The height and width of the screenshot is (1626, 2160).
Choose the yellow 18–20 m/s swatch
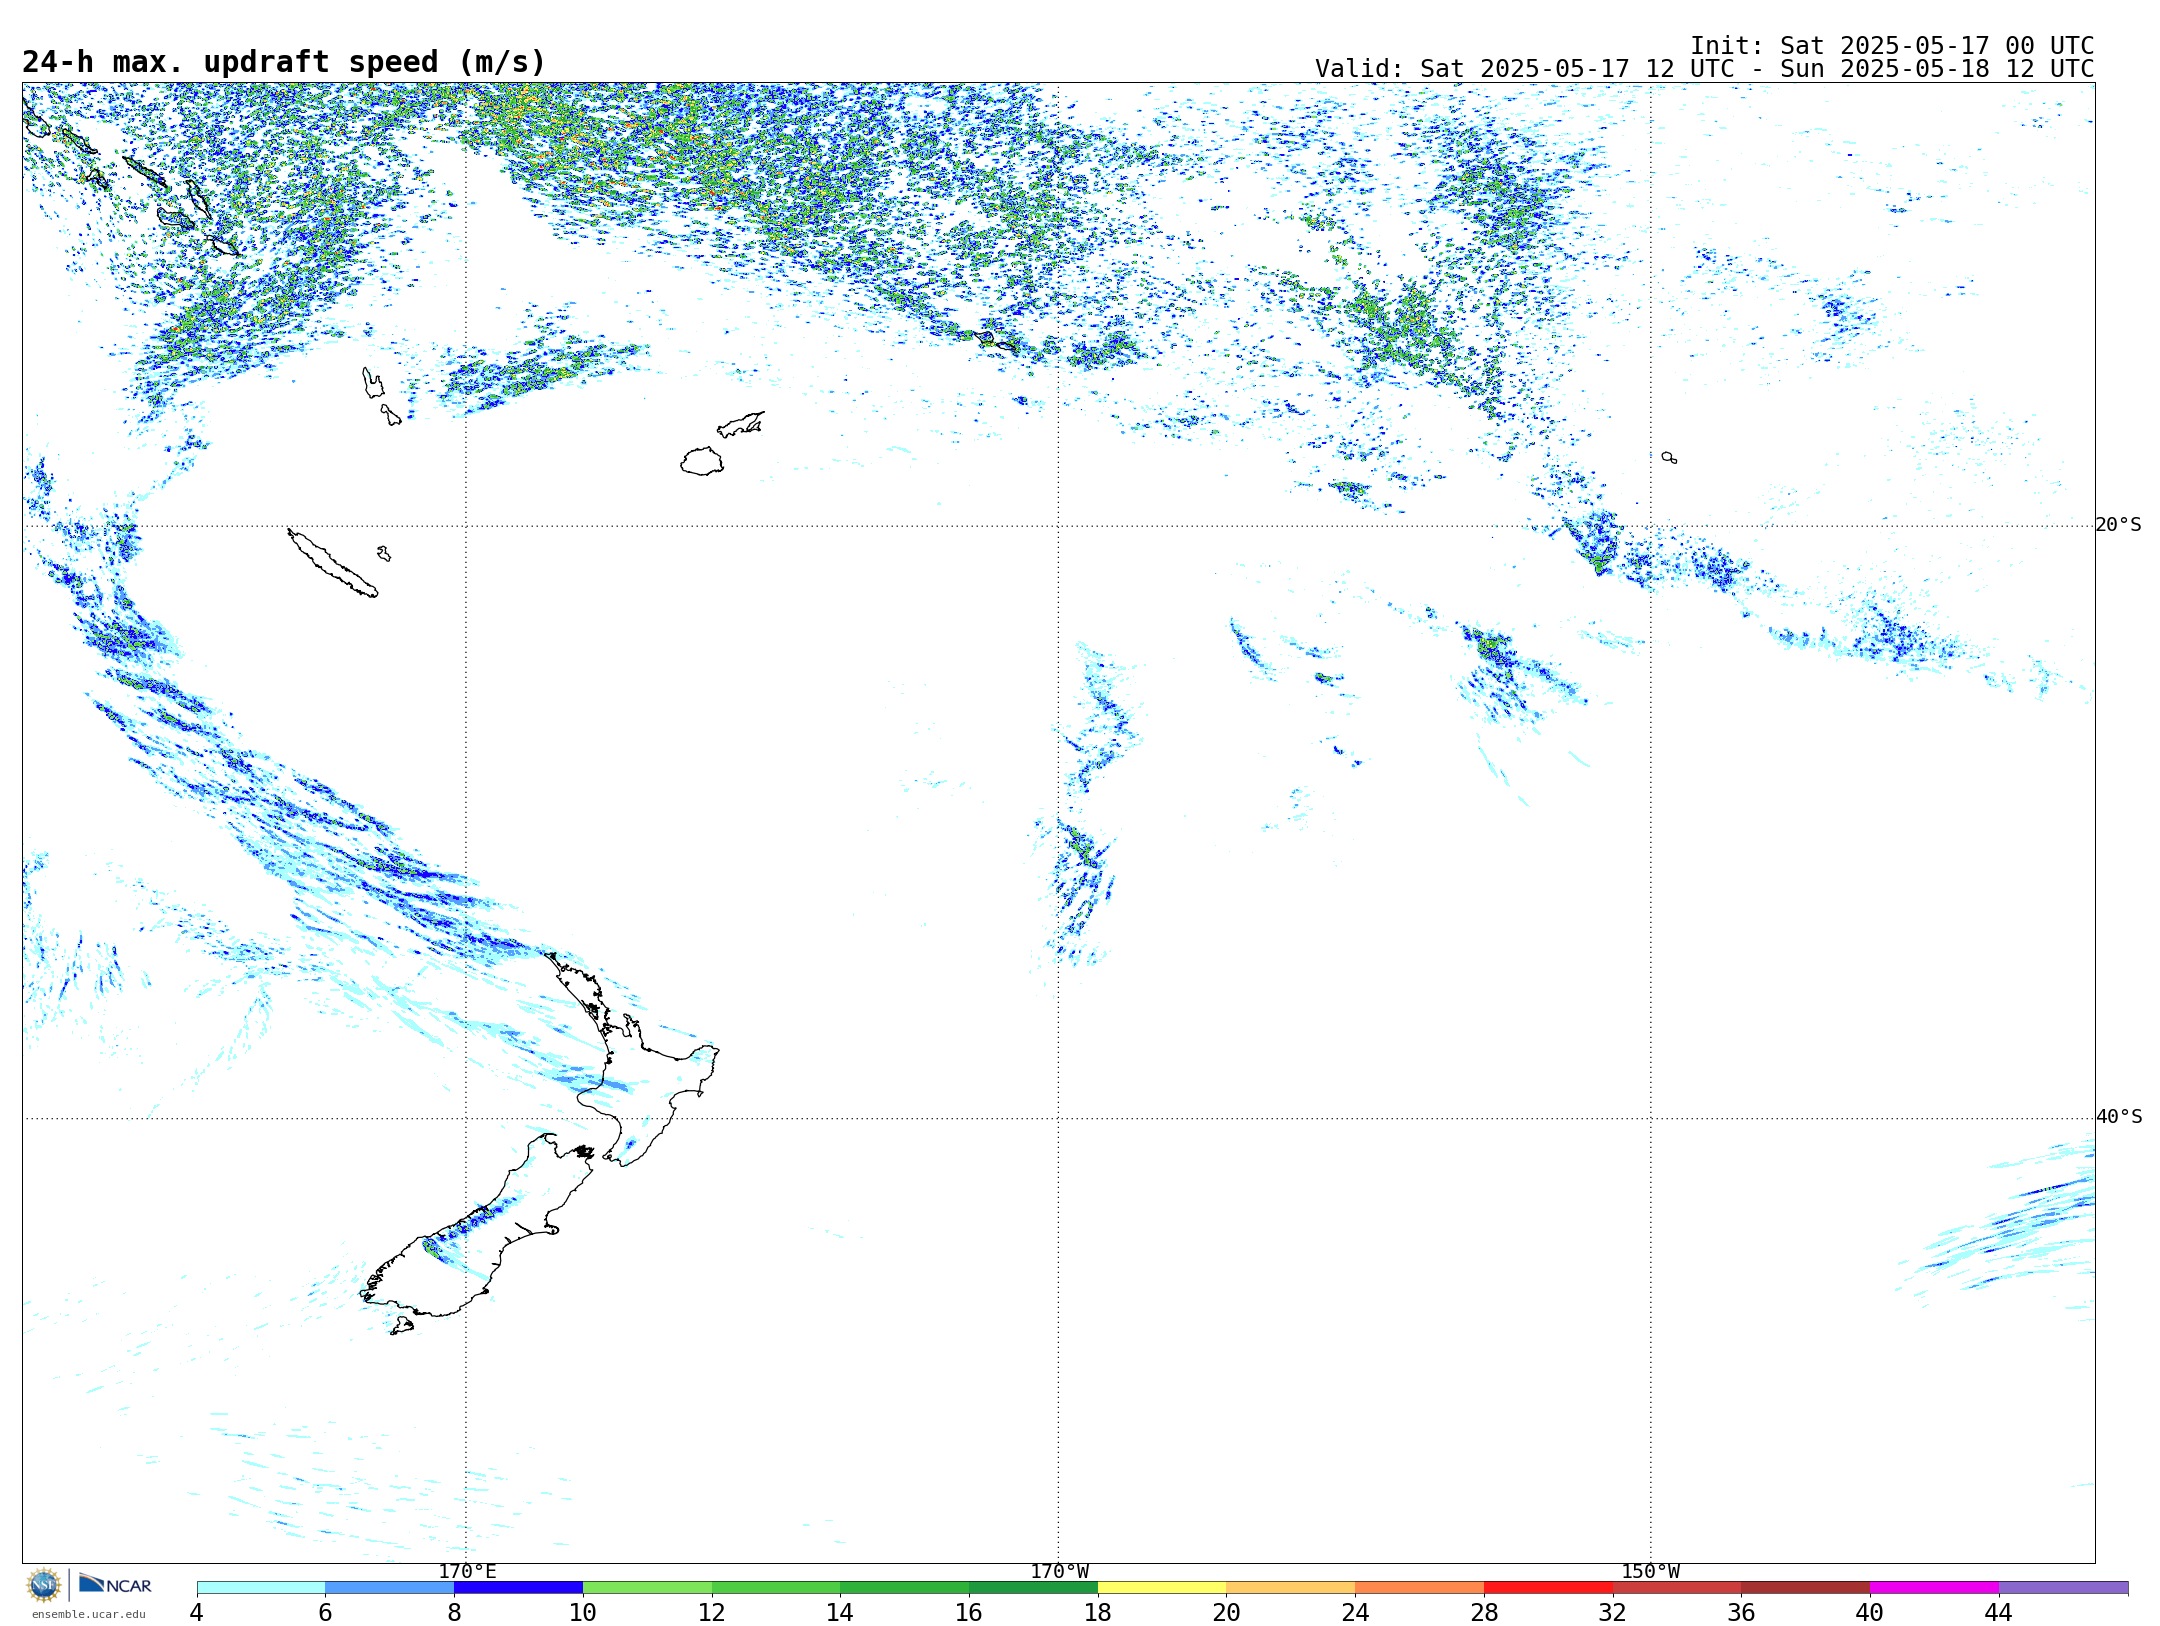(x=1162, y=1588)
